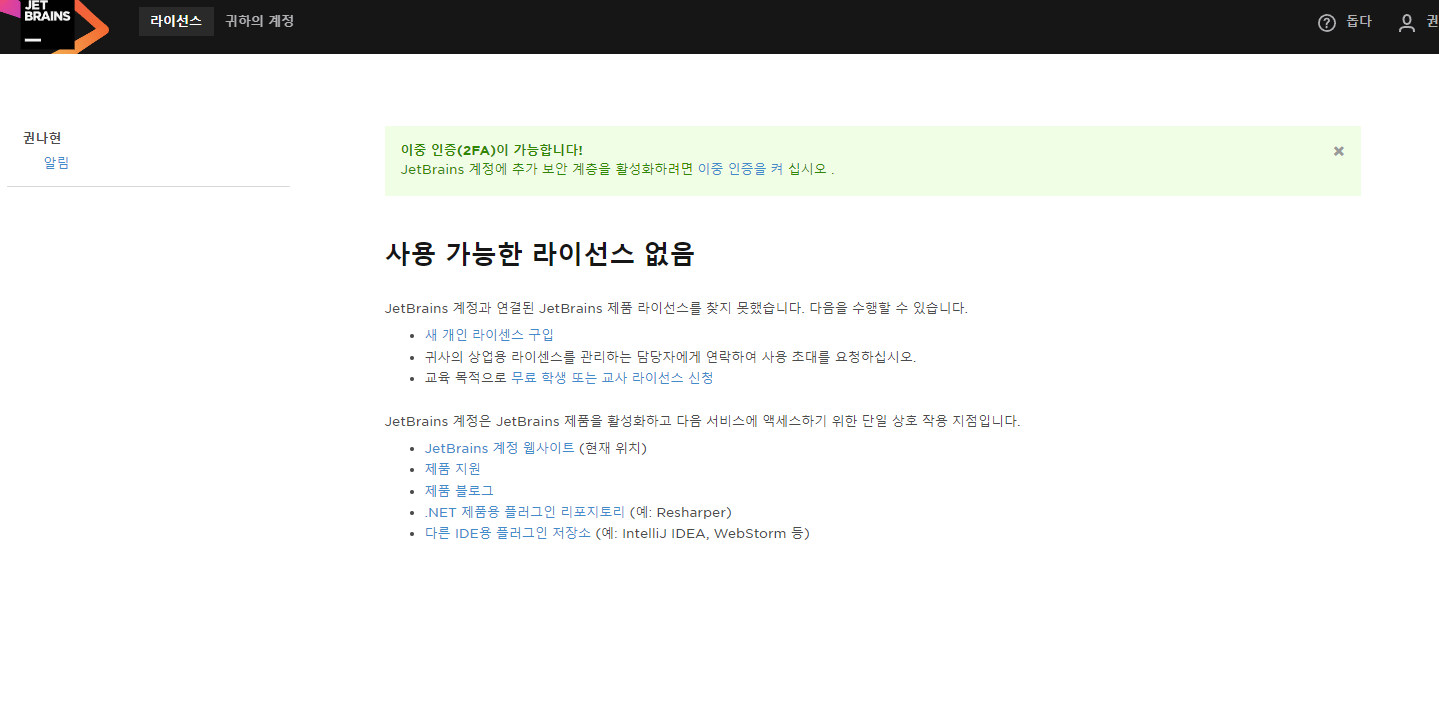The width and height of the screenshot is (1439, 713).
Task: Click the (예: IntelliJ IDEA, WebStorm 등) text
Action: click(x=702, y=533)
